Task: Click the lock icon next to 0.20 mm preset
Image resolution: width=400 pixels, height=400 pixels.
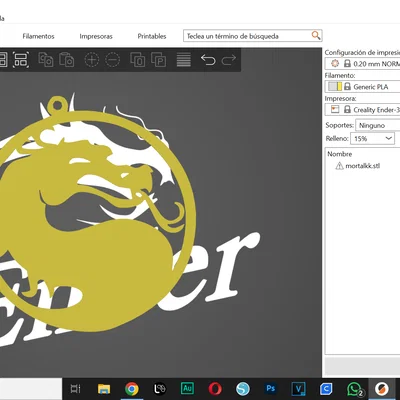Action: [347, 63]
